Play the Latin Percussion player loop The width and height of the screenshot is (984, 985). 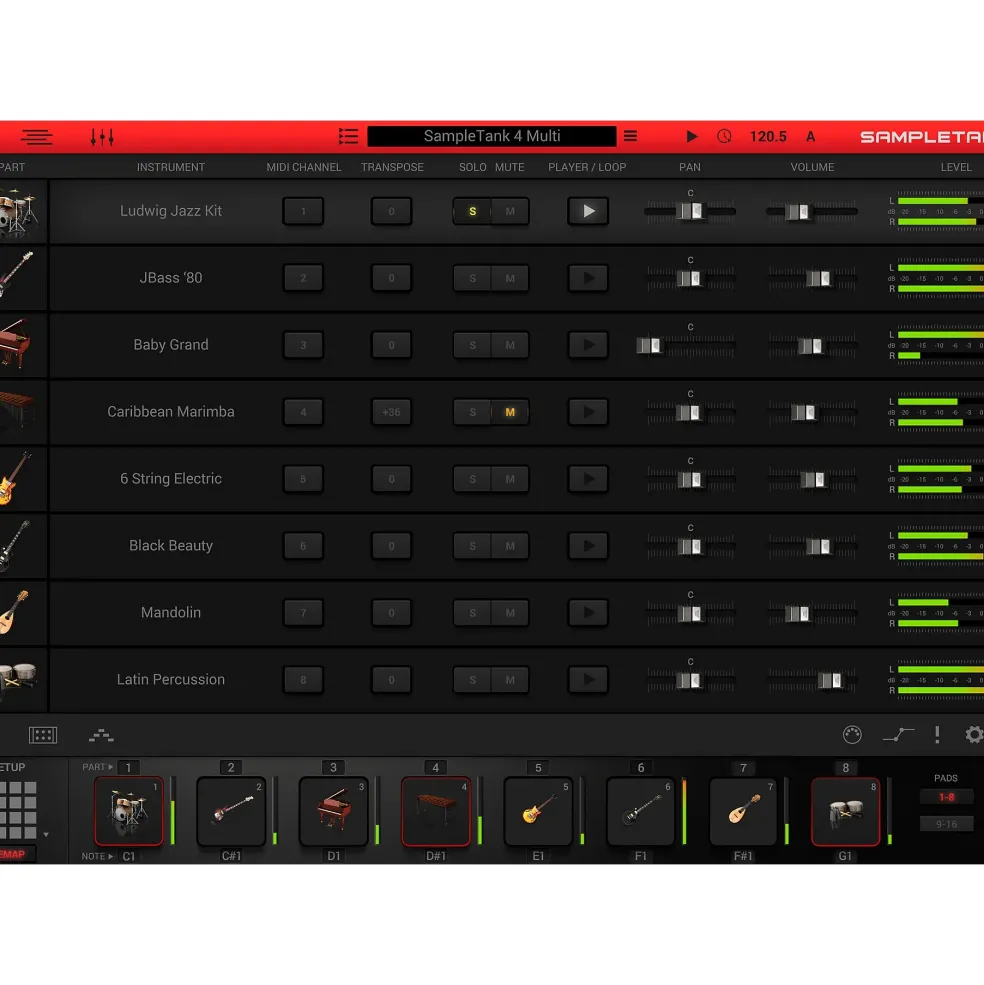point(588,680)
